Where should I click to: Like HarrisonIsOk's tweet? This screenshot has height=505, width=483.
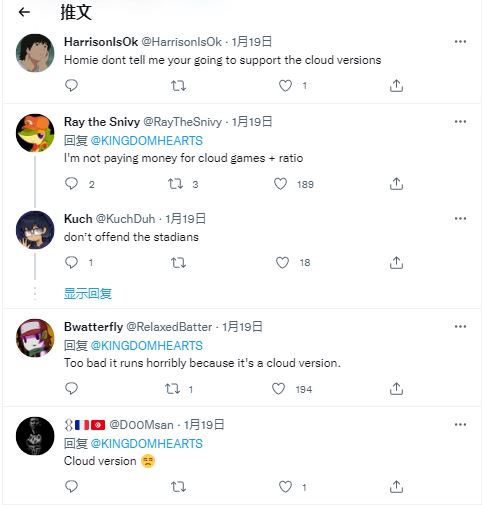point(285,86)
